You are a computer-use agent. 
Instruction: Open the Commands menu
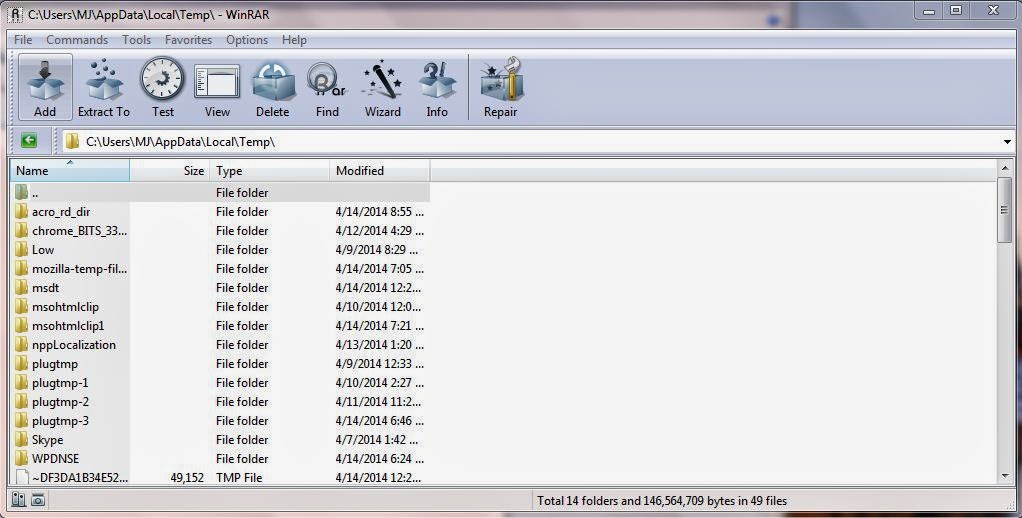(77, 40)
